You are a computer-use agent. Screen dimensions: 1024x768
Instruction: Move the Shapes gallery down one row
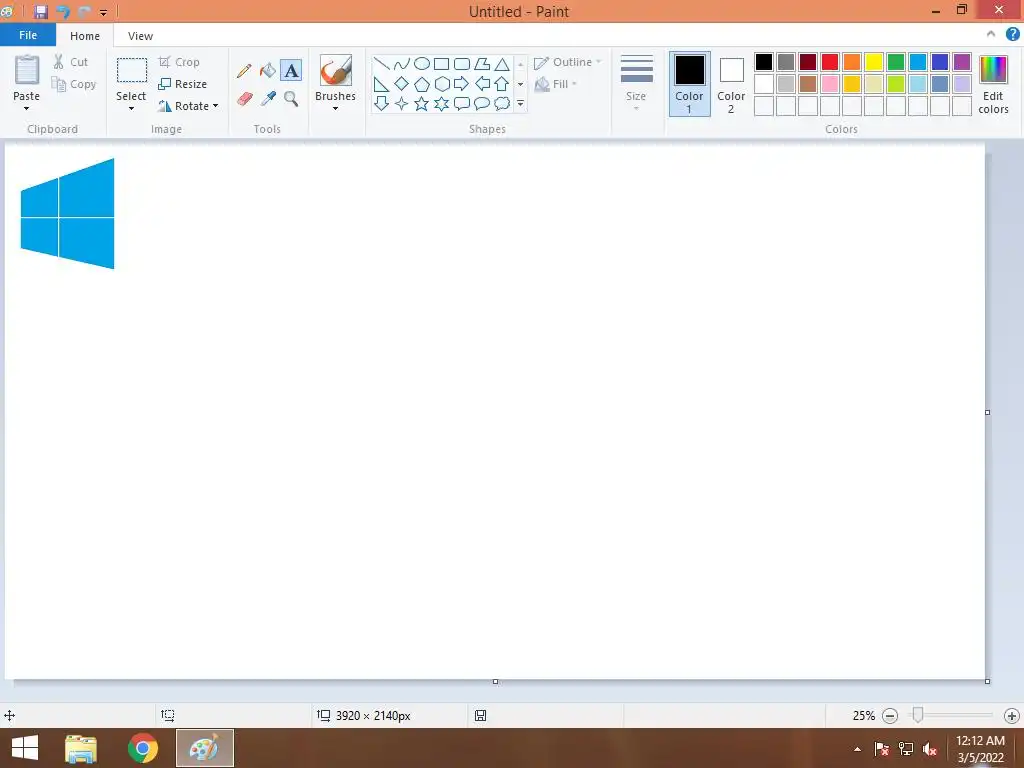pyautogui.click(x=520, y=84)
